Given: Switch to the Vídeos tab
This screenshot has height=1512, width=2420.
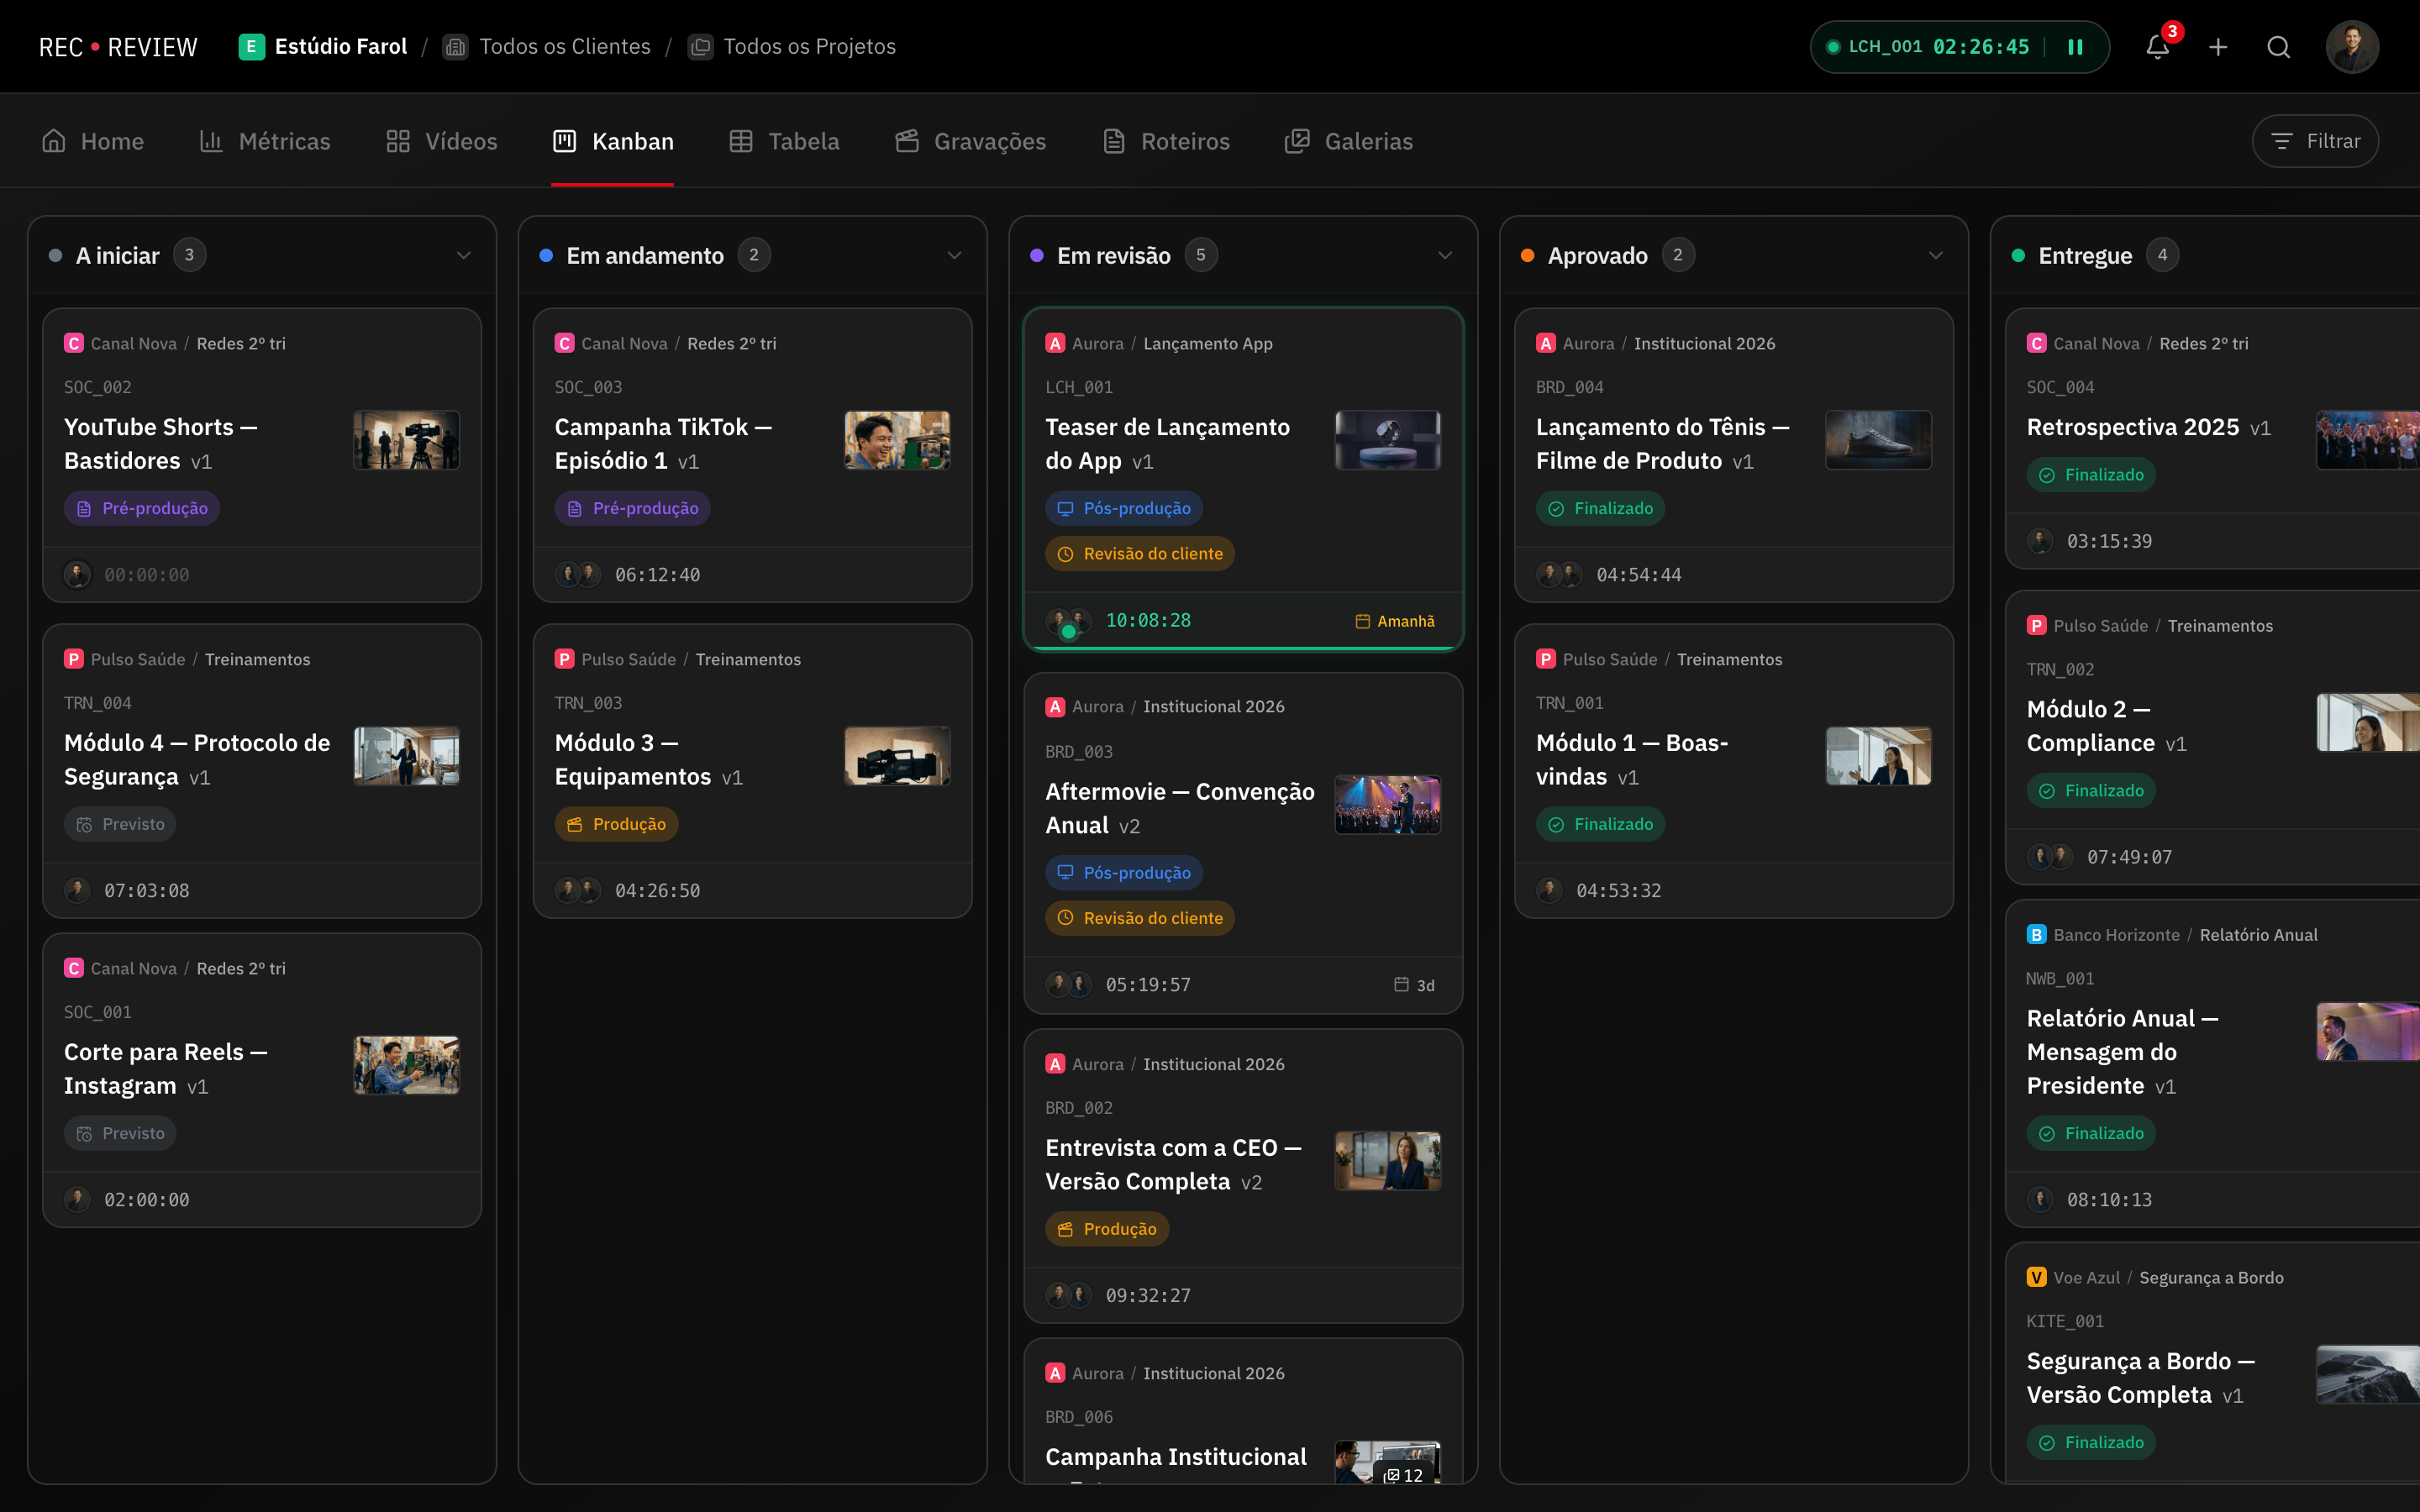Looking at the screenshot, I should [x=441, y=141].
